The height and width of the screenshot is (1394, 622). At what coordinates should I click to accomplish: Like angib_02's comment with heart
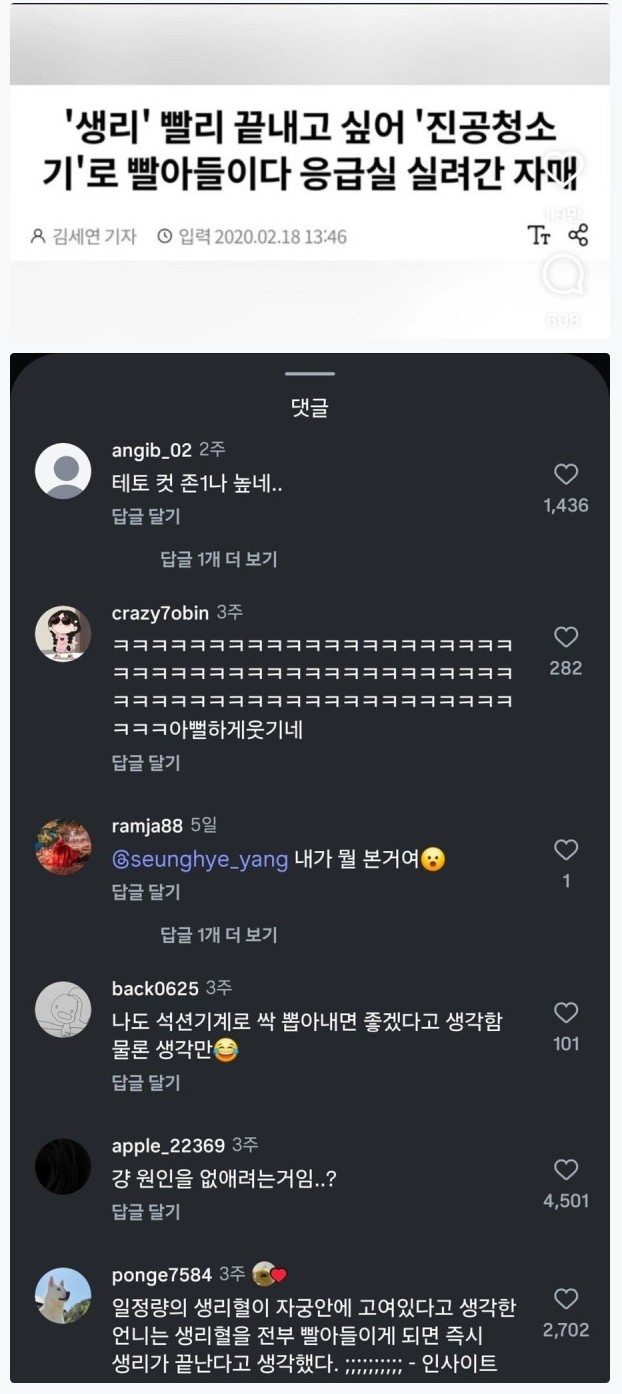click(x=566, y=475)
